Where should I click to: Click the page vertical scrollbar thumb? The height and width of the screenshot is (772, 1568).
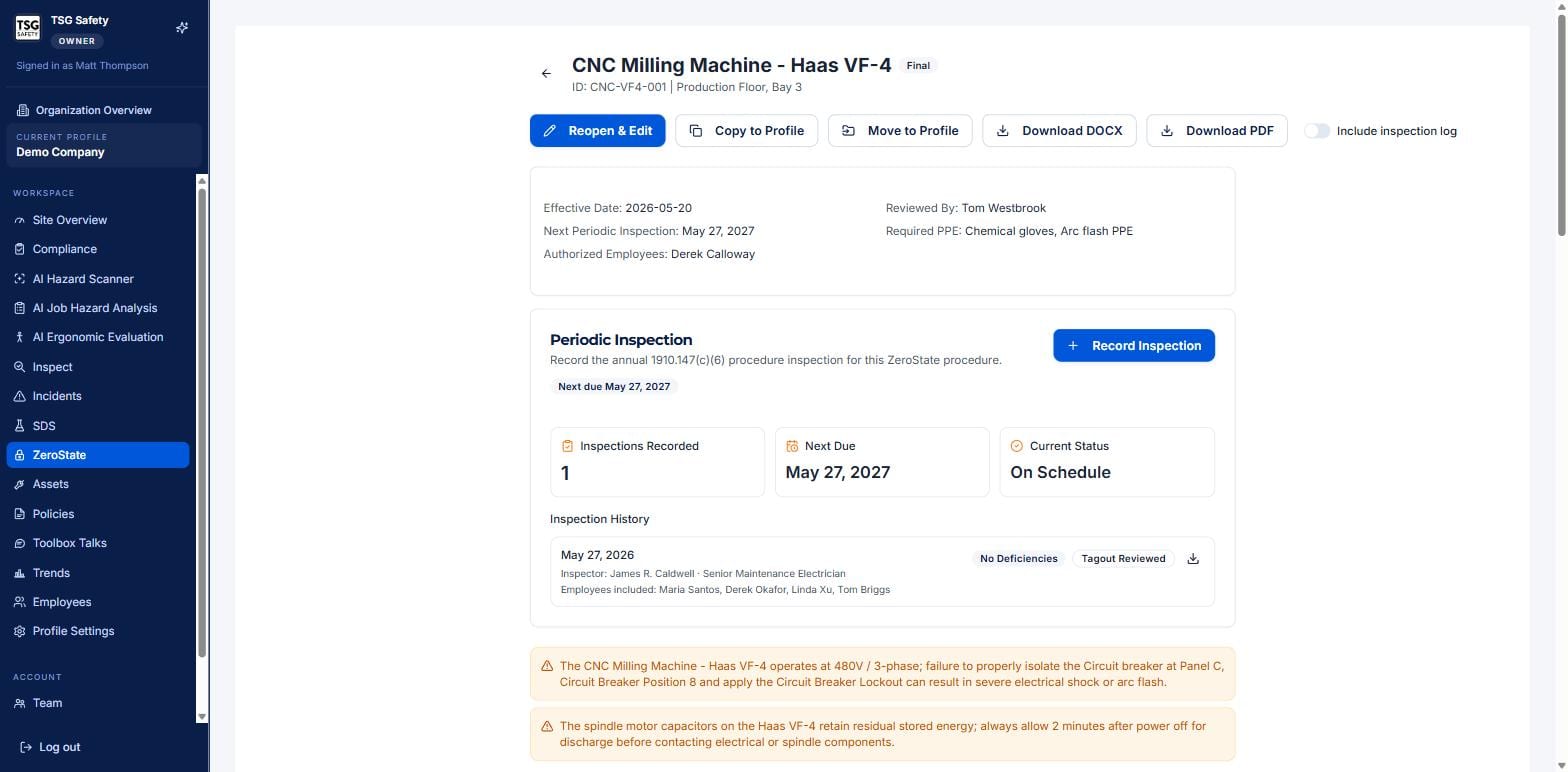click(x=1561, y=120)
